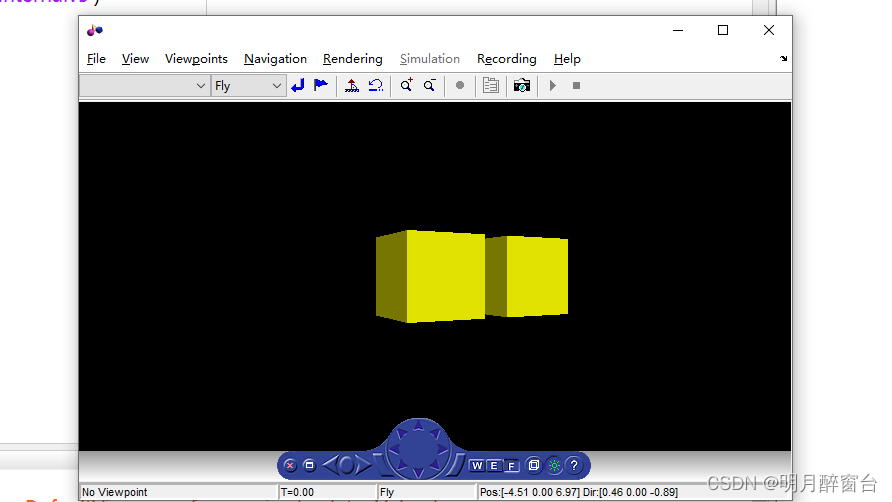Click the navigation wheel lower-left arrow
The width and height of the screenshot is (892, 502).
pos(402,466)
